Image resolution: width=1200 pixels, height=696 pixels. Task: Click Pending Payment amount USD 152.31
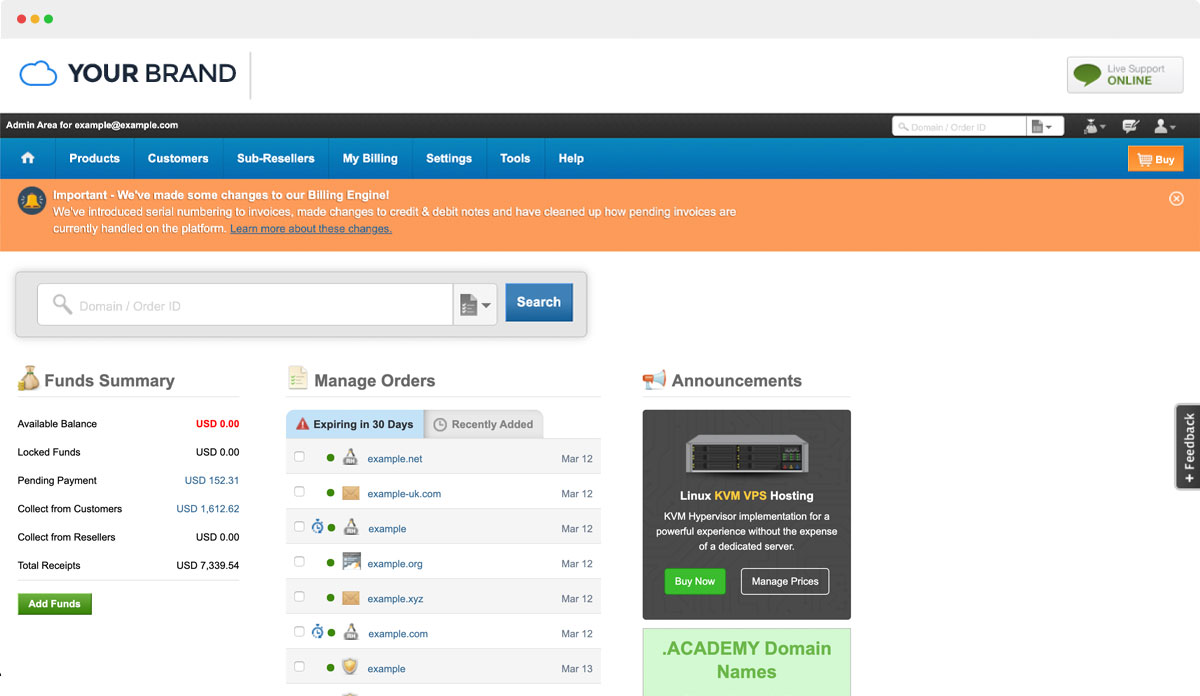point(212,480)
